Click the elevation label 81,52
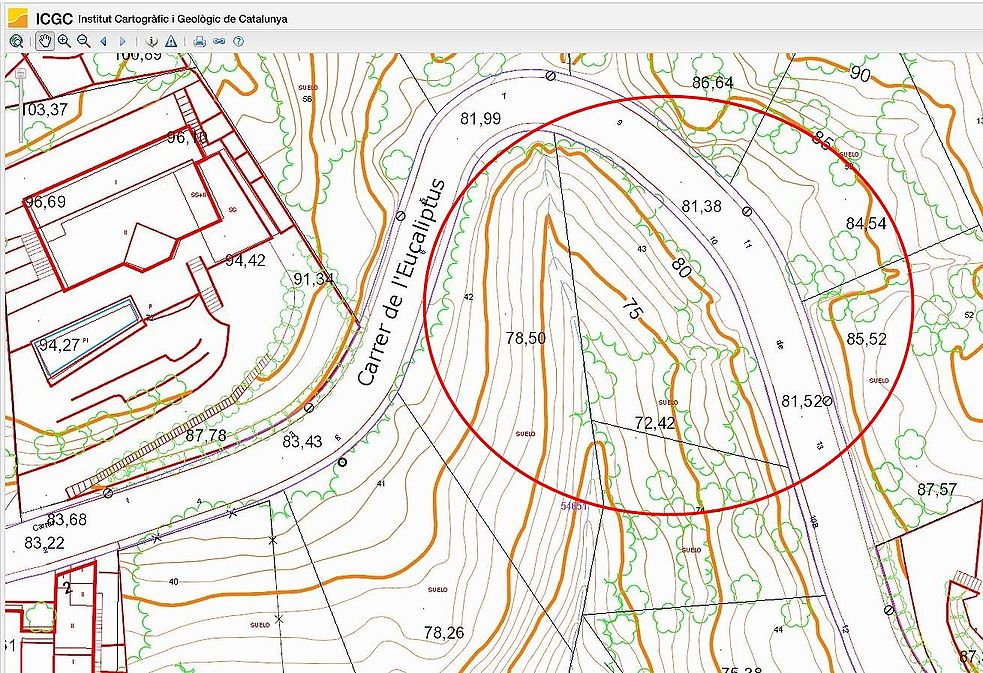 pos(802,401)
